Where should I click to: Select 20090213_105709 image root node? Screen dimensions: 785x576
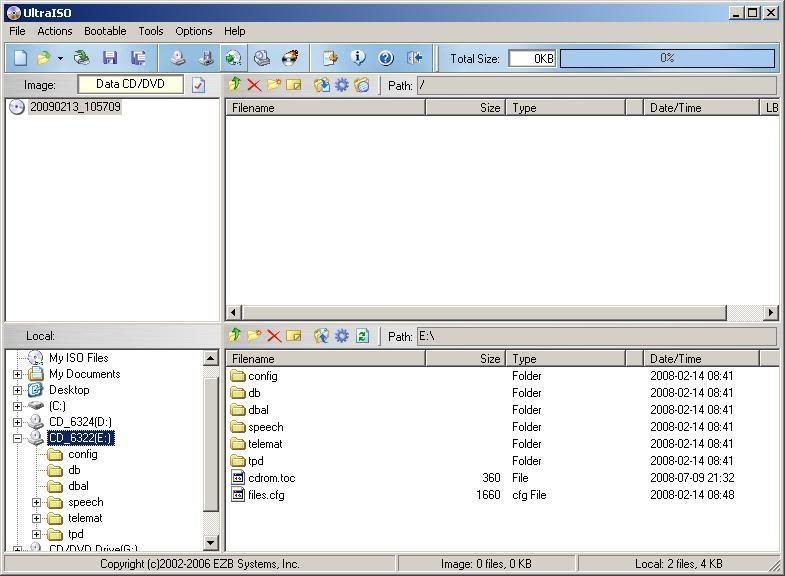(75, 107)
